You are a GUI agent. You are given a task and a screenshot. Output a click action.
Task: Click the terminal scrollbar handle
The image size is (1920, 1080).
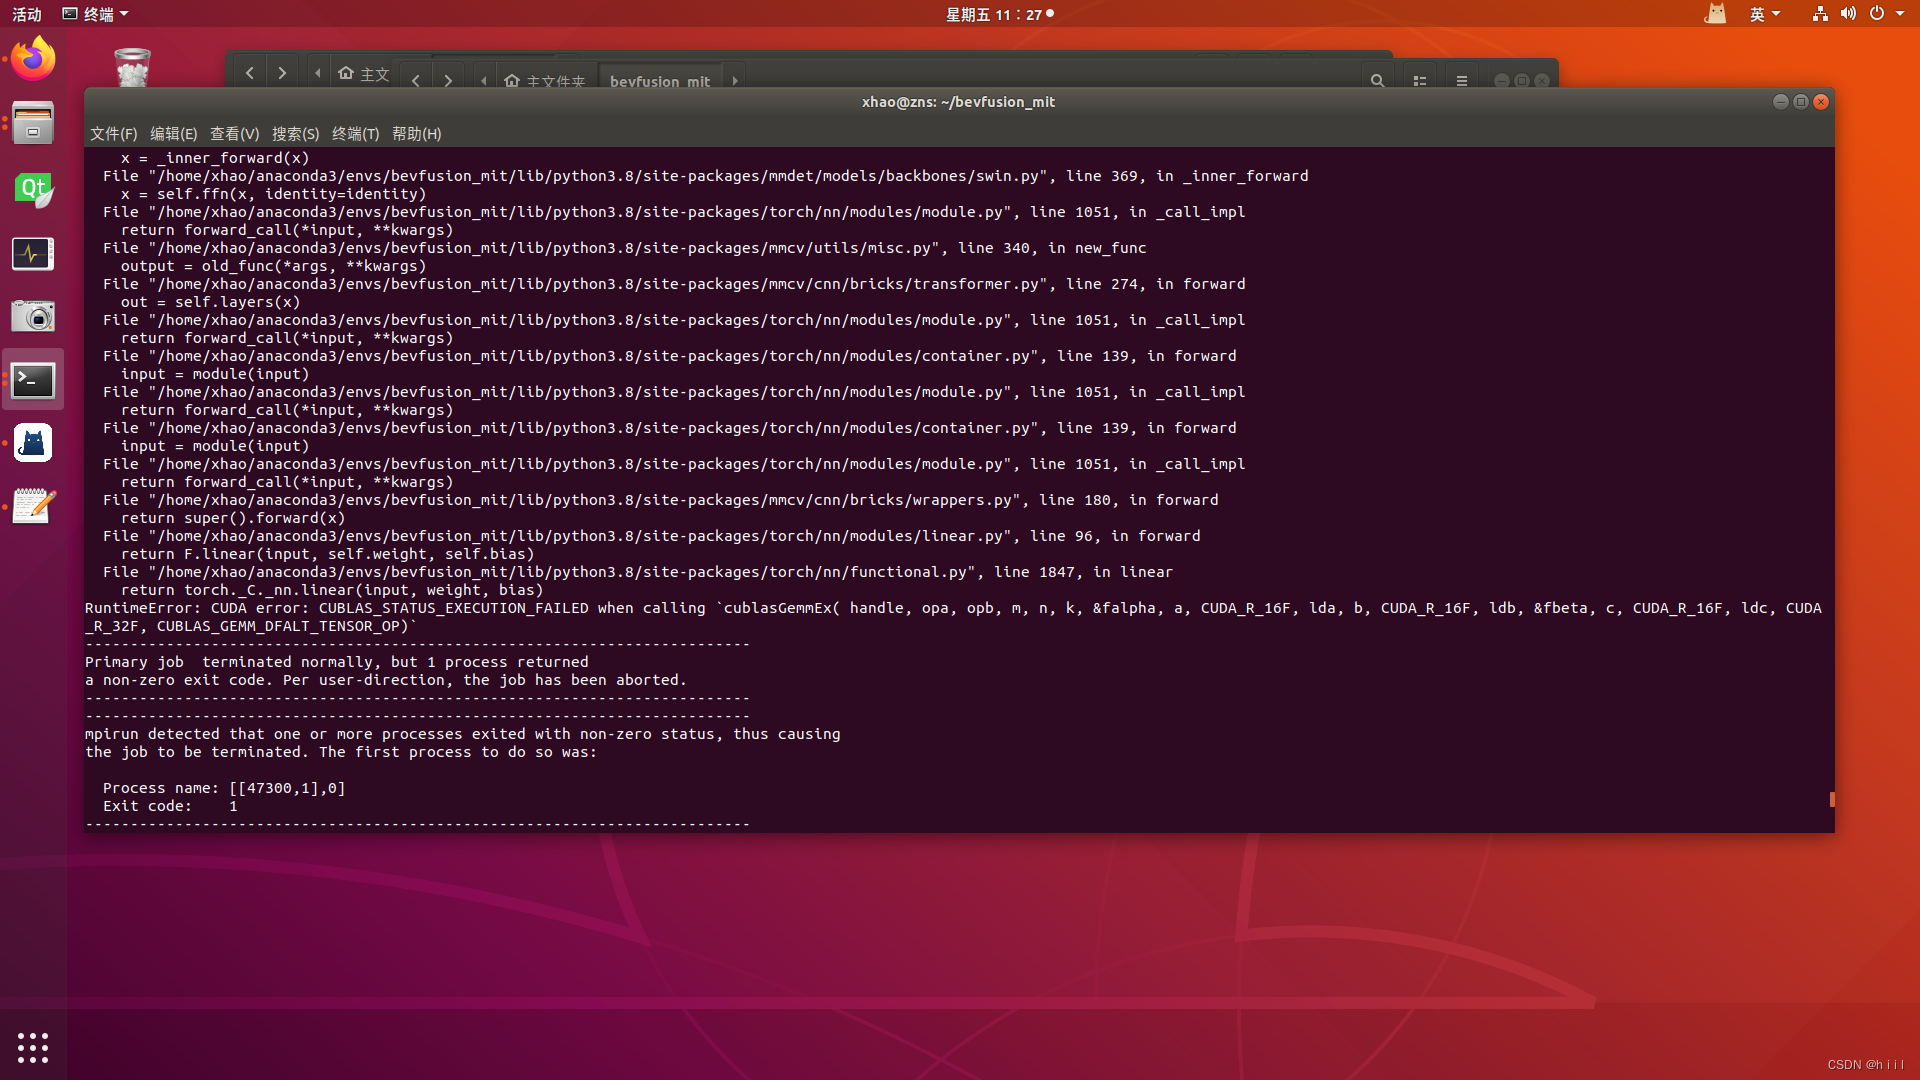tap(1831, 799)
